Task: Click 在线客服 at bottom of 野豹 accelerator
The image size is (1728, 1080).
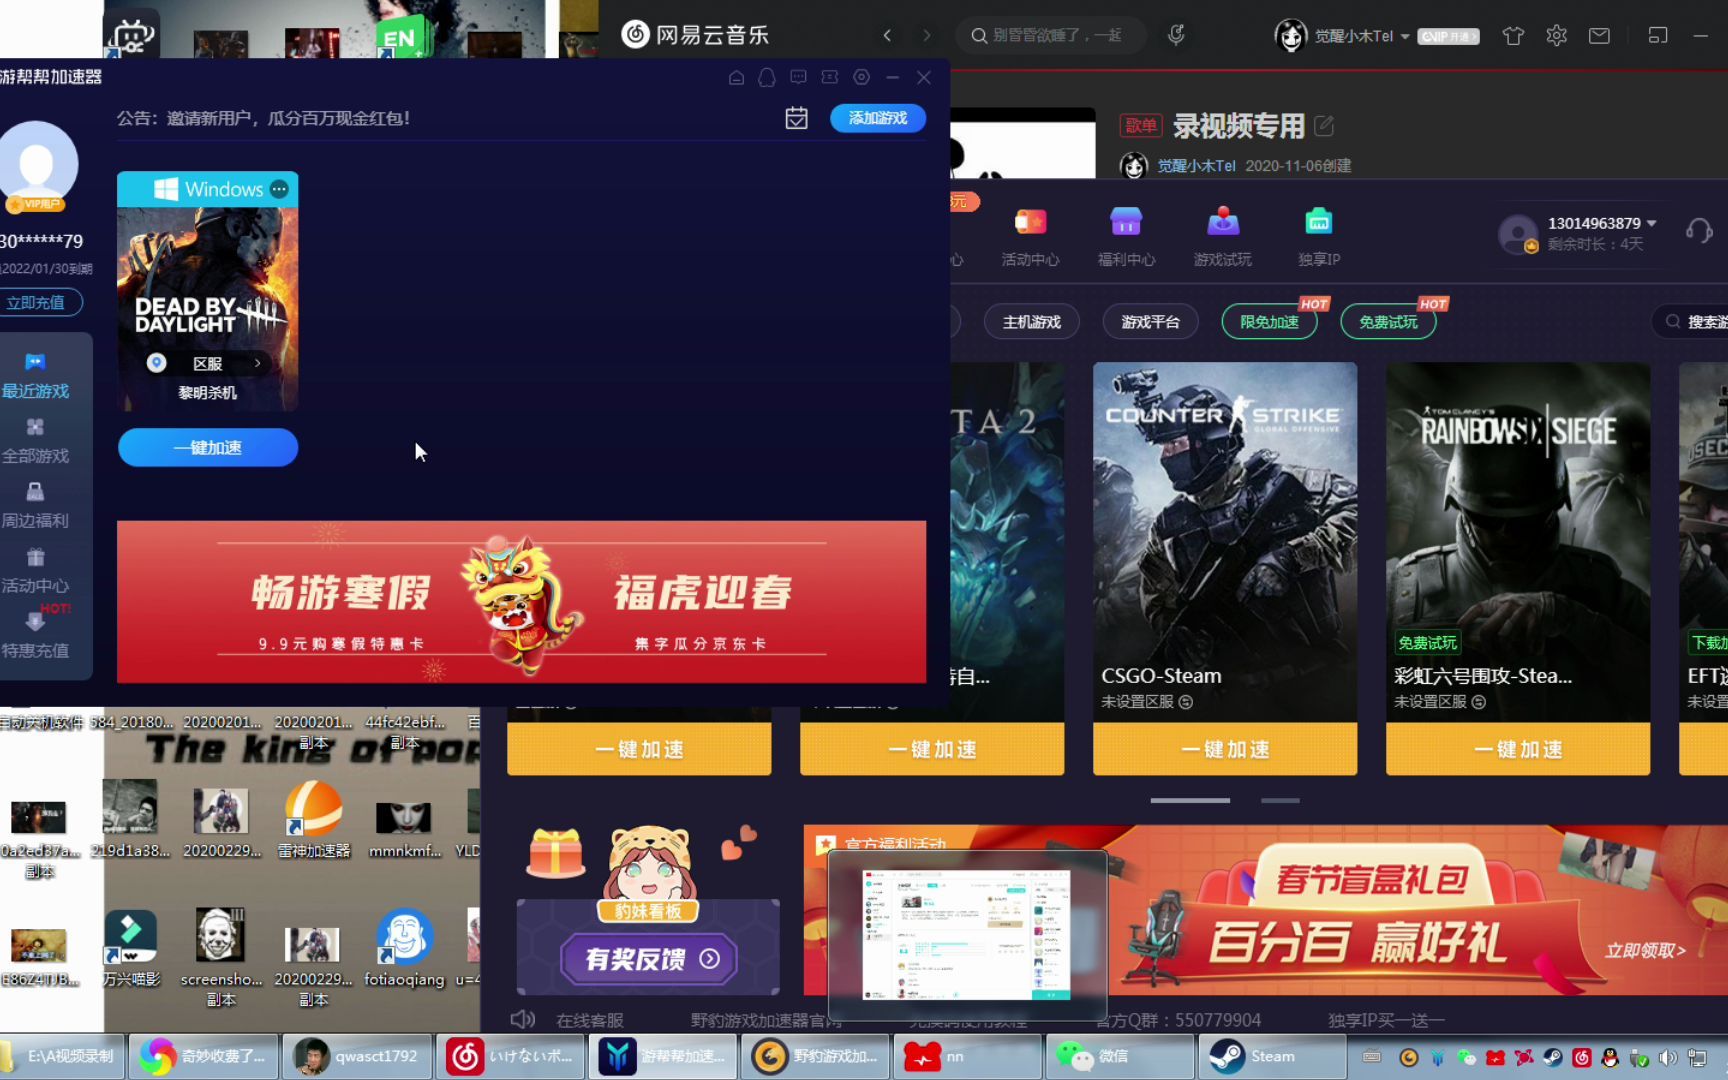Action: pos(589,1020)
